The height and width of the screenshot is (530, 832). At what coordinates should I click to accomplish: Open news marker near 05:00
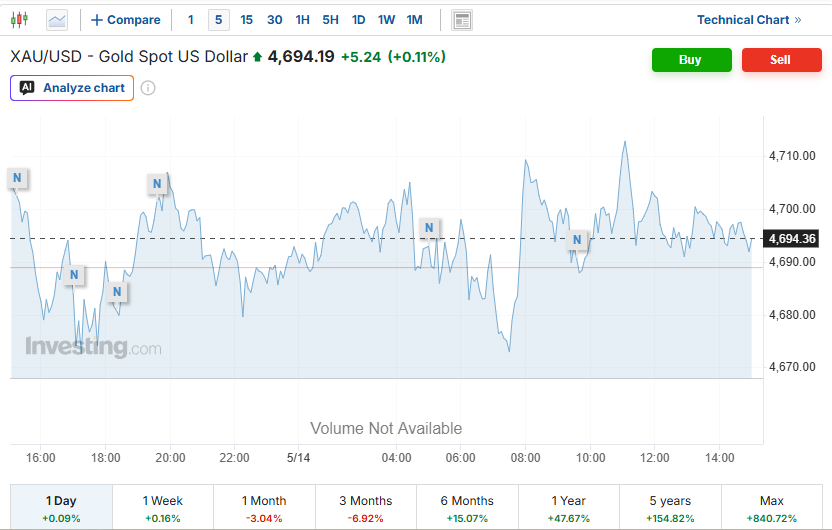[x=429, y=228]
